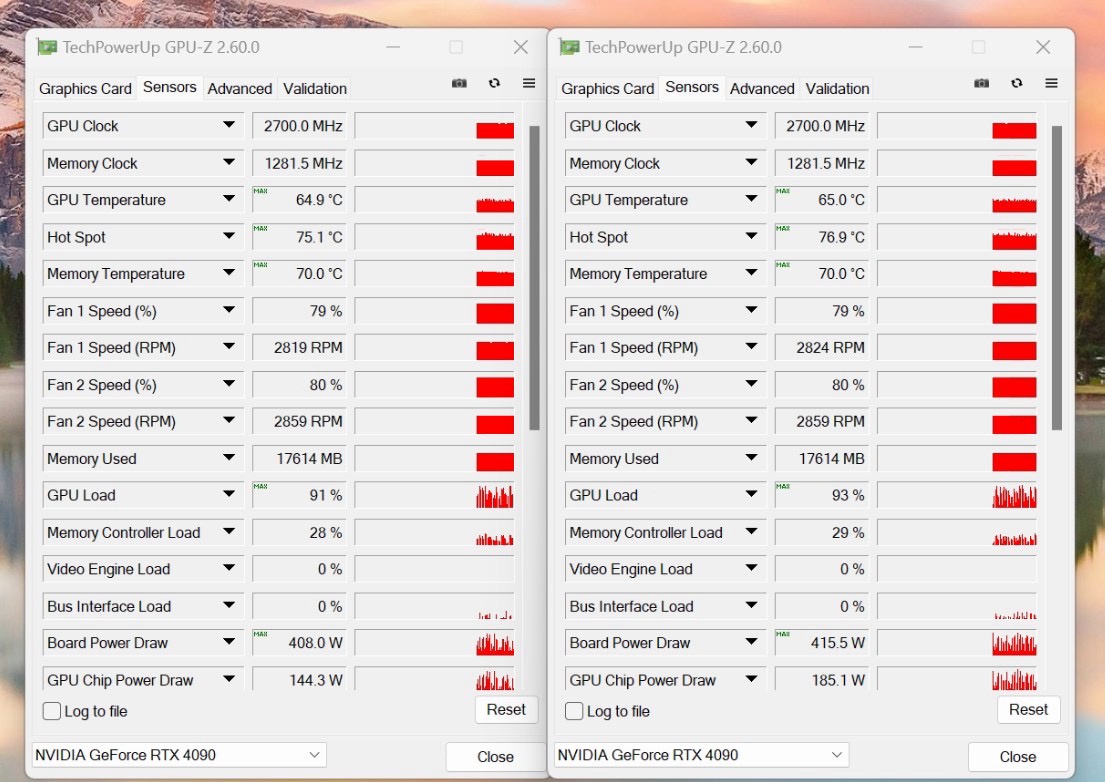The height and width of the screenshot is (782, 1105).
Task: Click the screenshot camera icon in left GPU-Z window
Action: 459,84
